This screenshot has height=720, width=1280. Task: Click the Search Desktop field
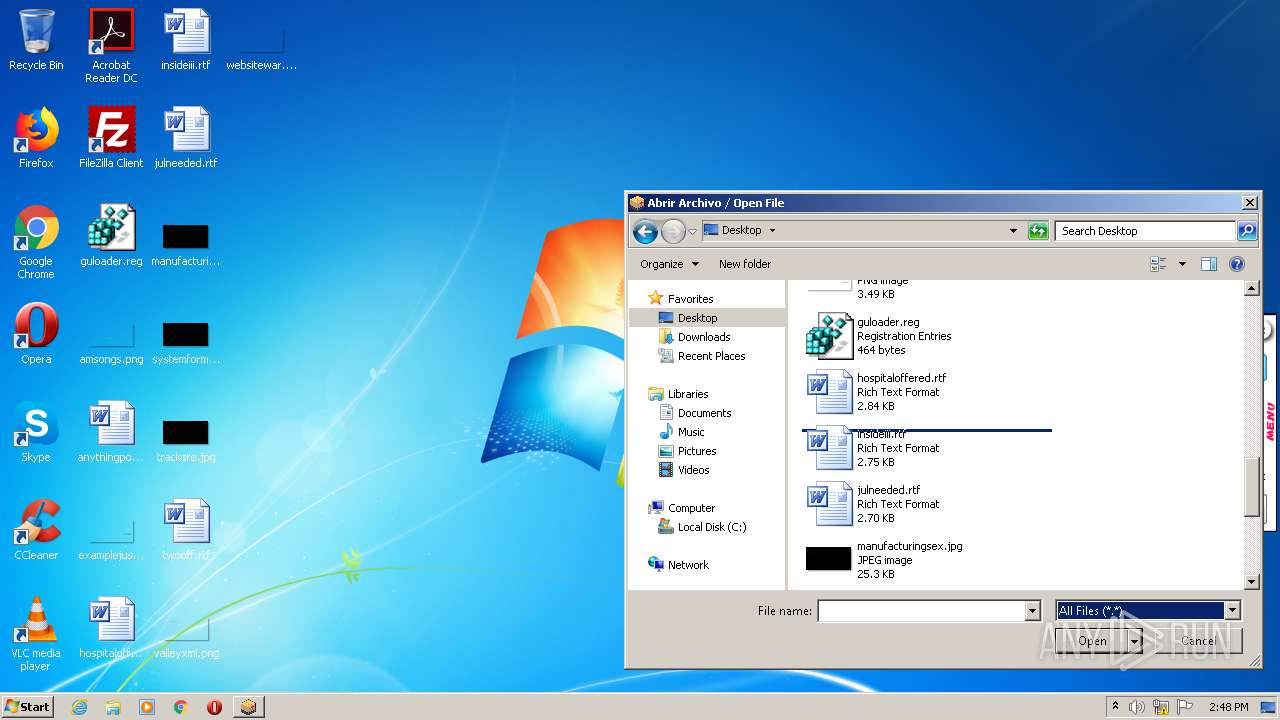pos(1145,231)
